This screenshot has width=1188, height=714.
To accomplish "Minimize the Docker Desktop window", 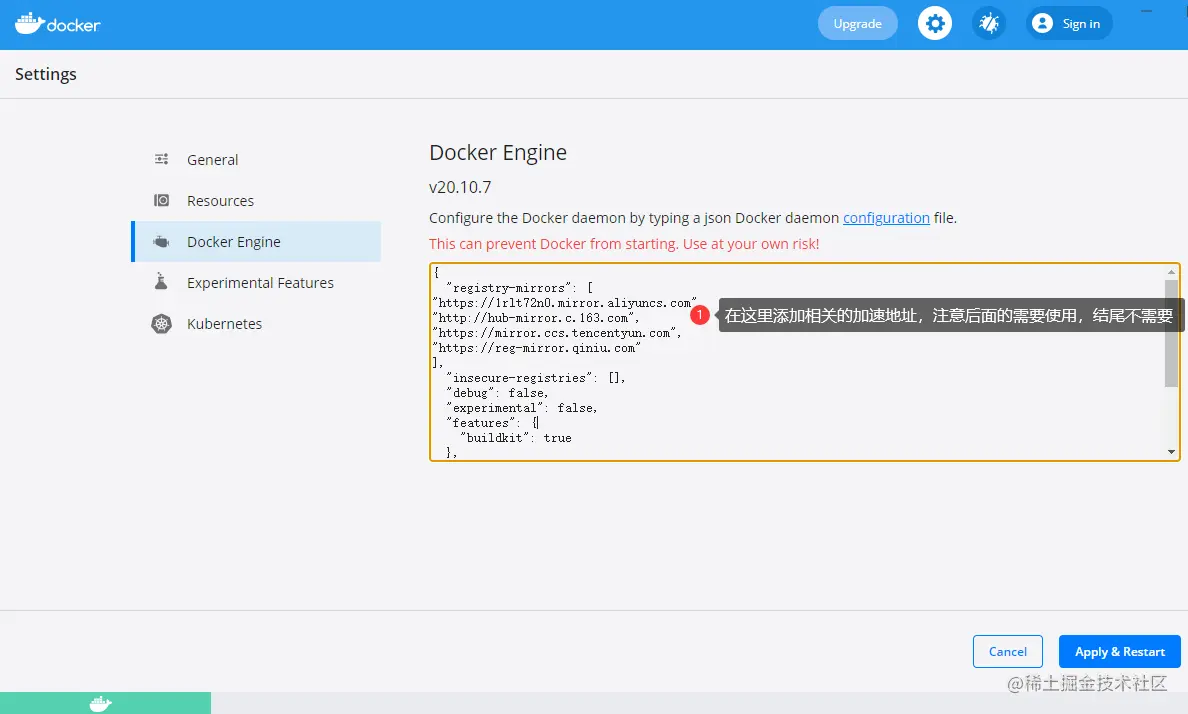I will coord(1146,11).
